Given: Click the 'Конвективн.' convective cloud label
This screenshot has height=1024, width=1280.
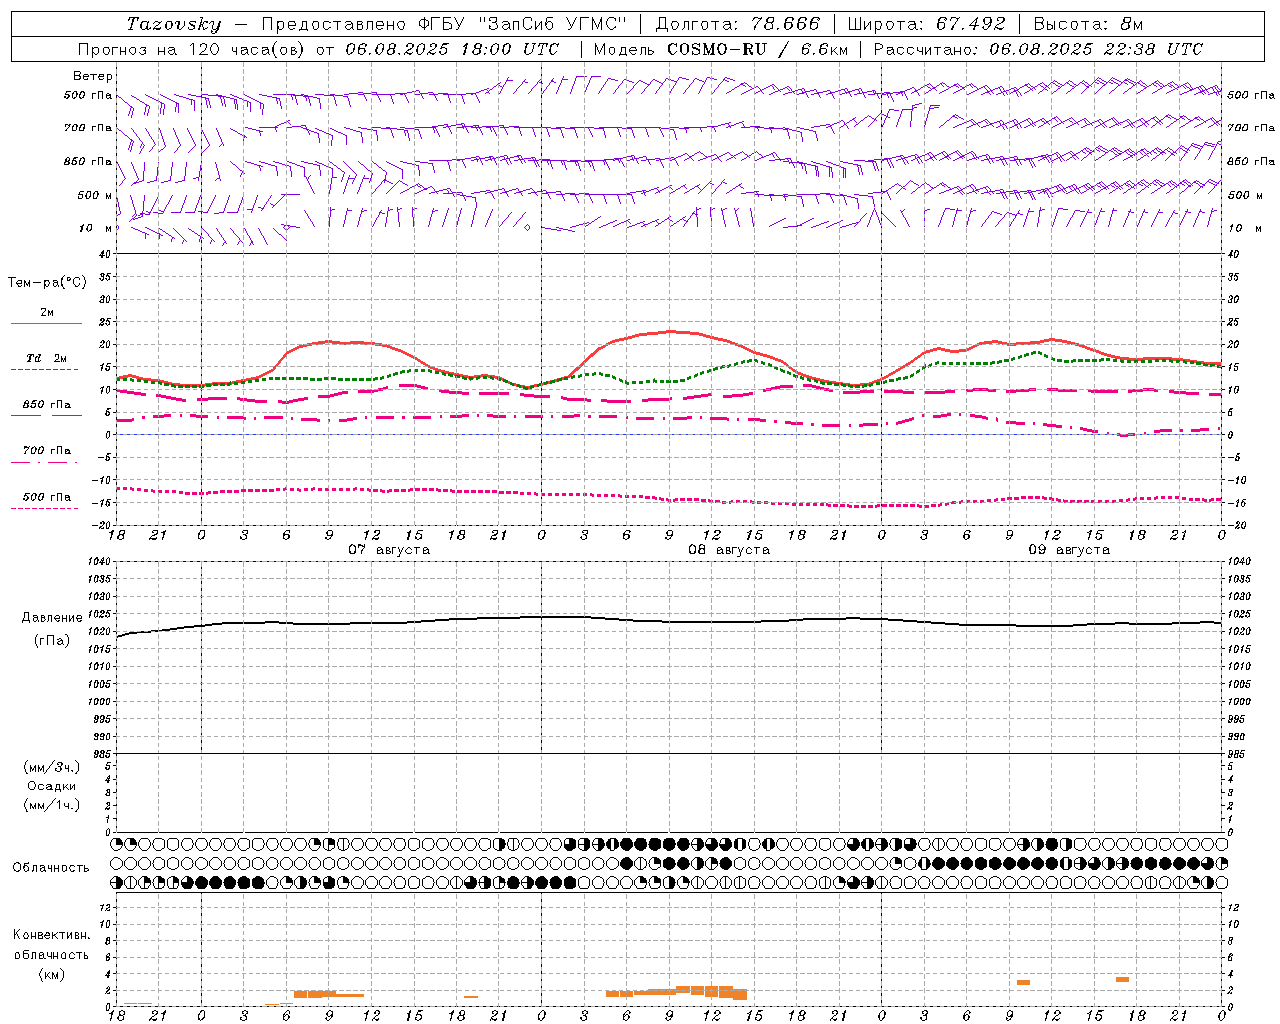Looking at the screenshot, I should 51,935.
